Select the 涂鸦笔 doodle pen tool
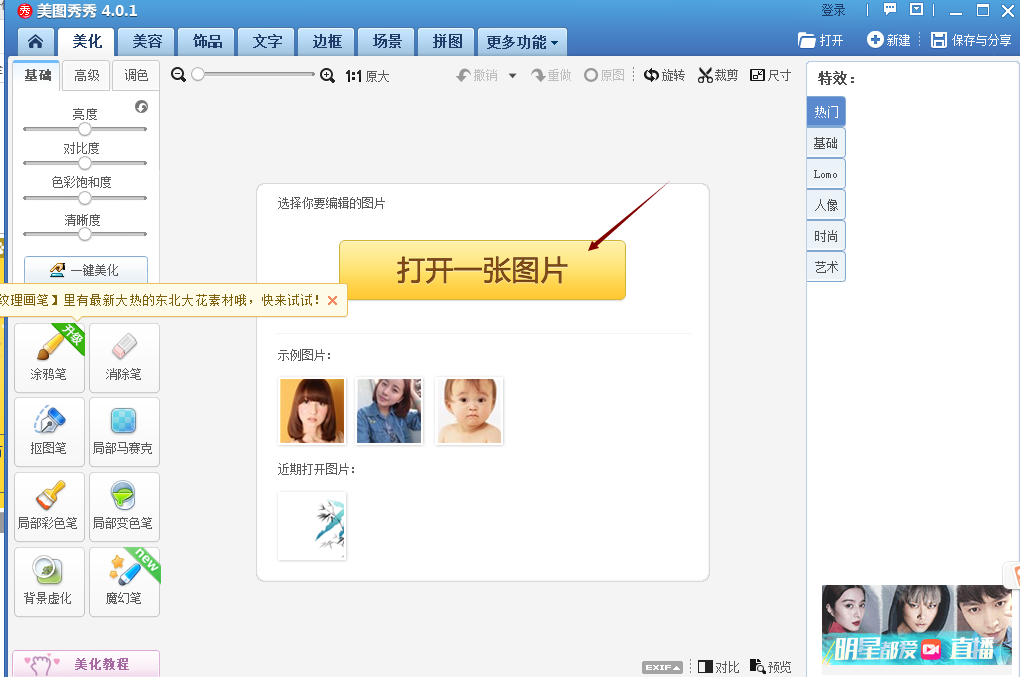Image resolution: width=1020 pixels, height=677 pixels. (49, 358)
